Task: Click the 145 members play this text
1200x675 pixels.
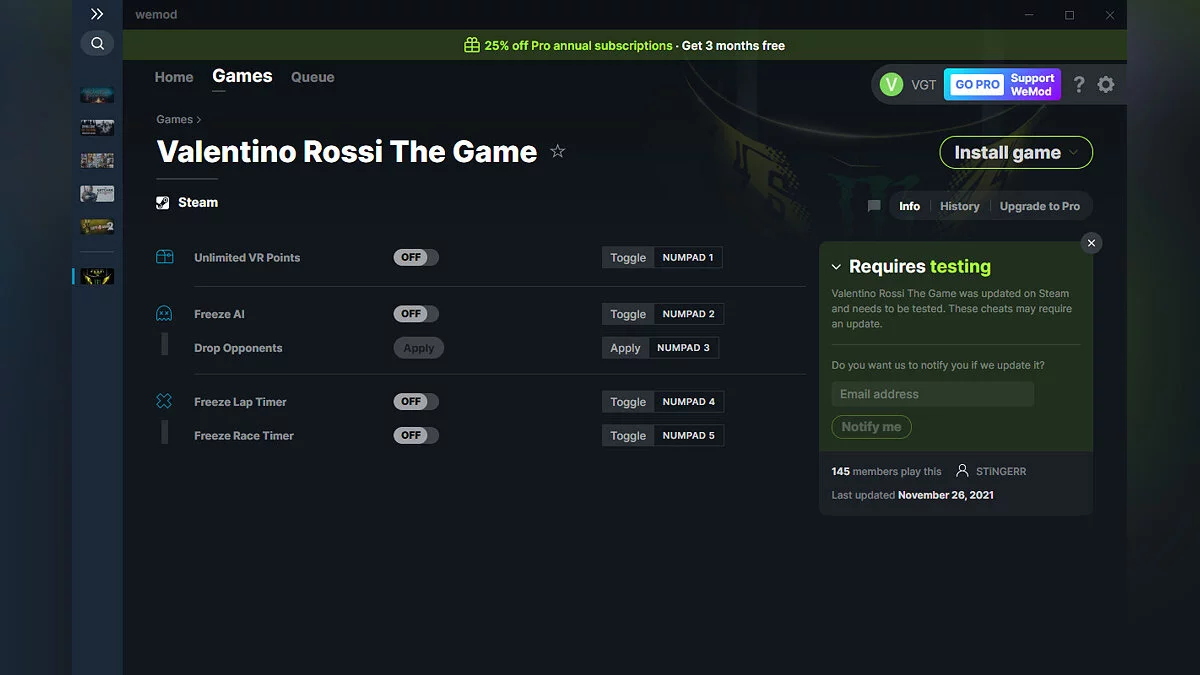Action: [x=887, y=471]
